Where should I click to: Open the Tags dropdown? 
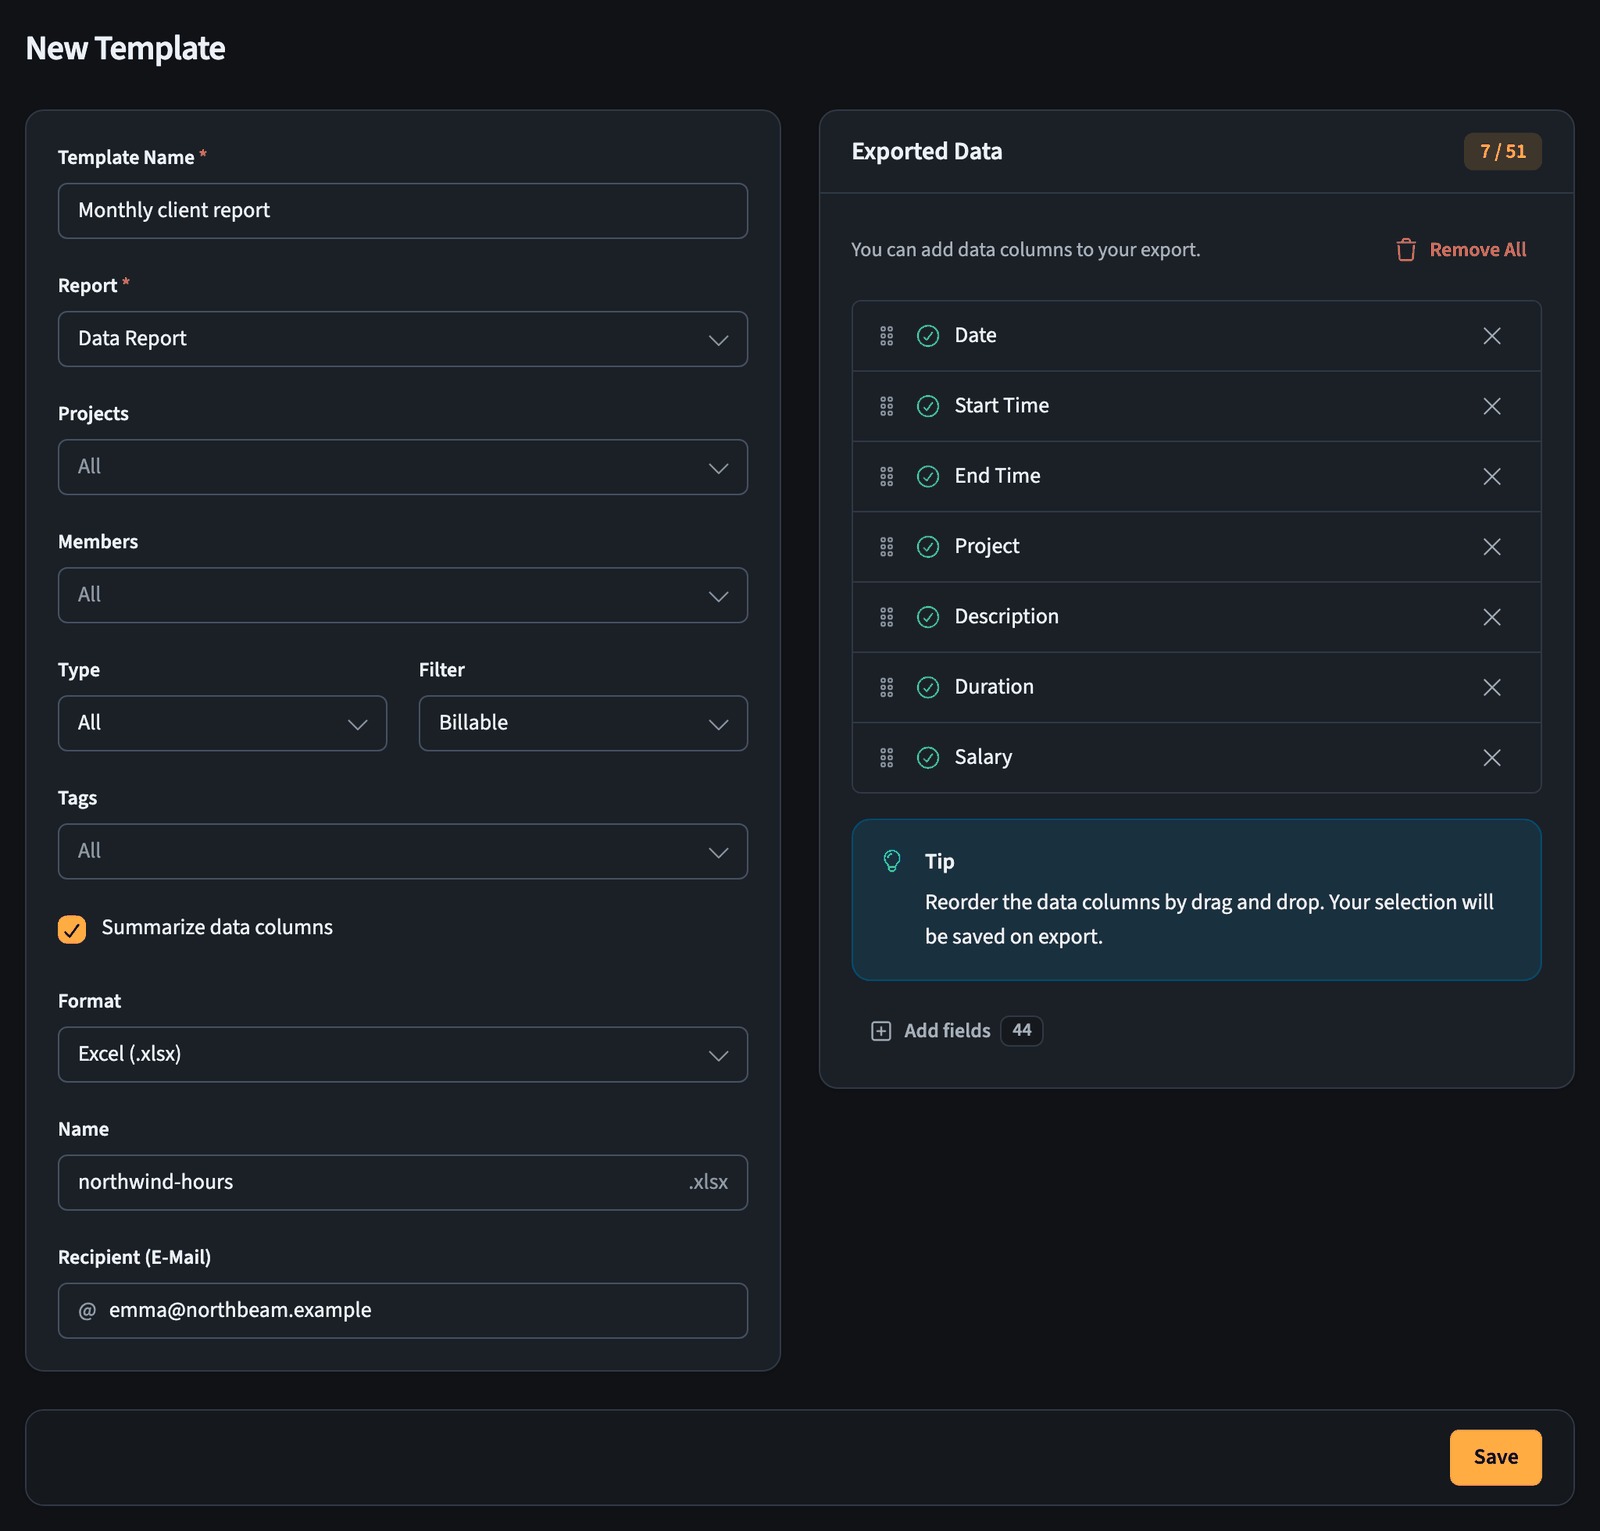[403, 851]
